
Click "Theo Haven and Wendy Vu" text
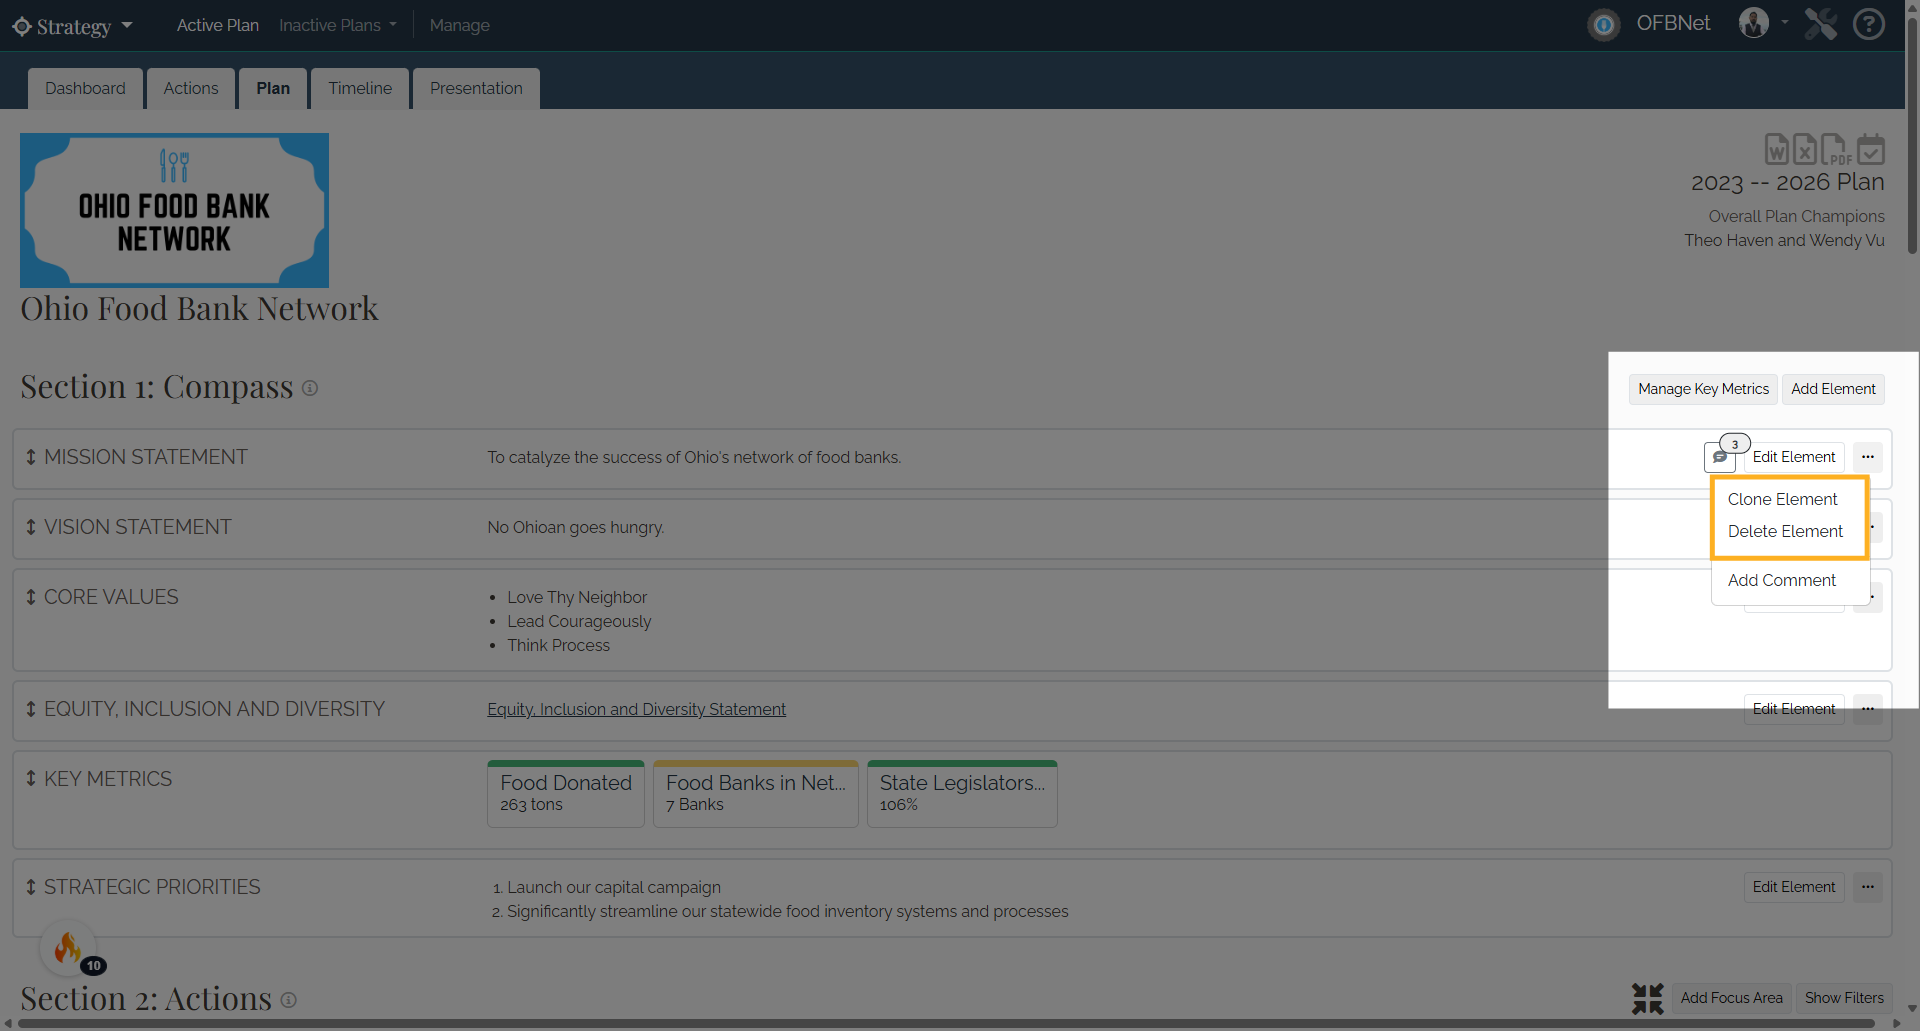(1784, 240)
